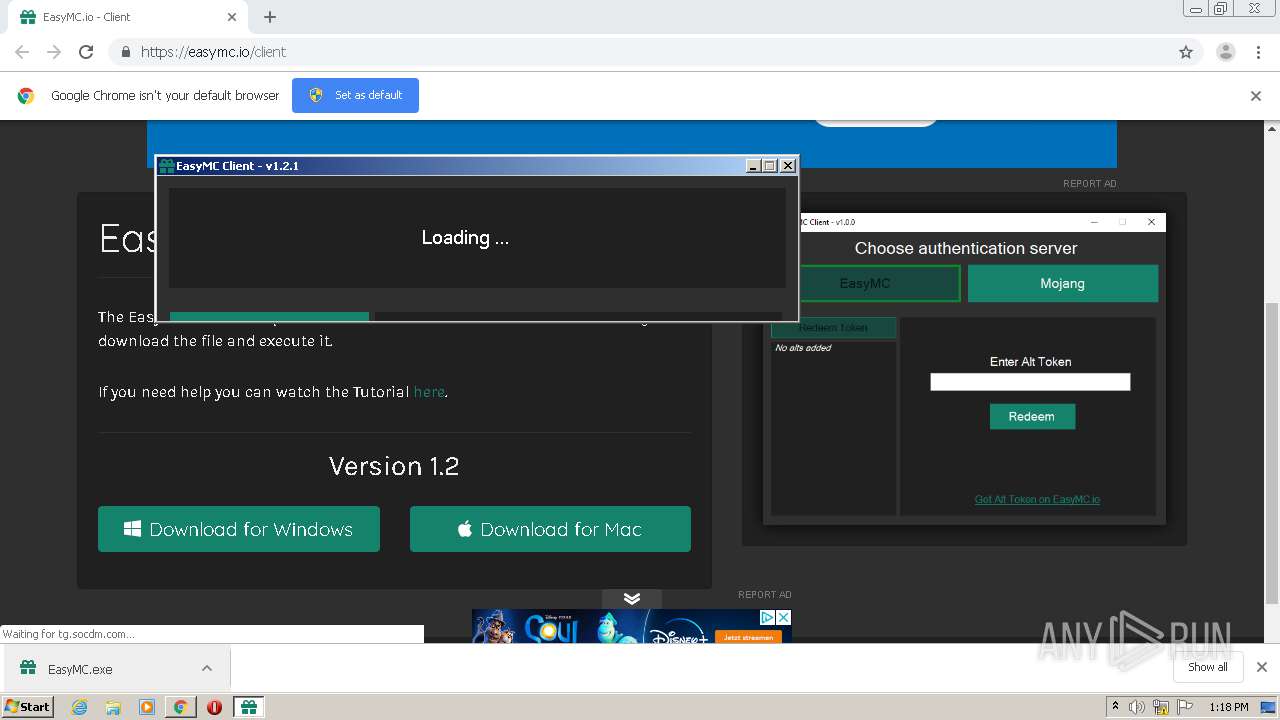Collapse the bottom ad with the chevron
1280x720 pixels.
(632, 598)
